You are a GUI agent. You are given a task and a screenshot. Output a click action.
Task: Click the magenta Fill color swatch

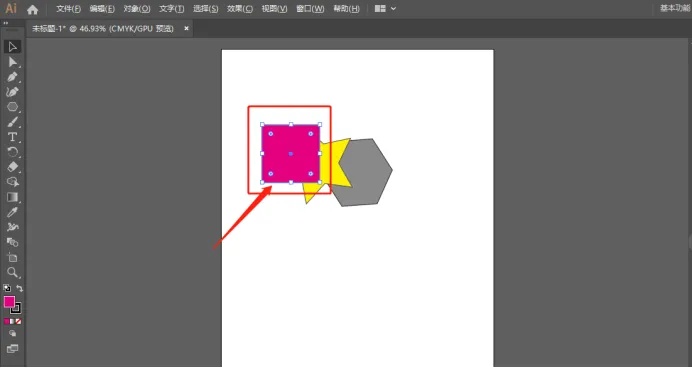[x=9, y=302]
